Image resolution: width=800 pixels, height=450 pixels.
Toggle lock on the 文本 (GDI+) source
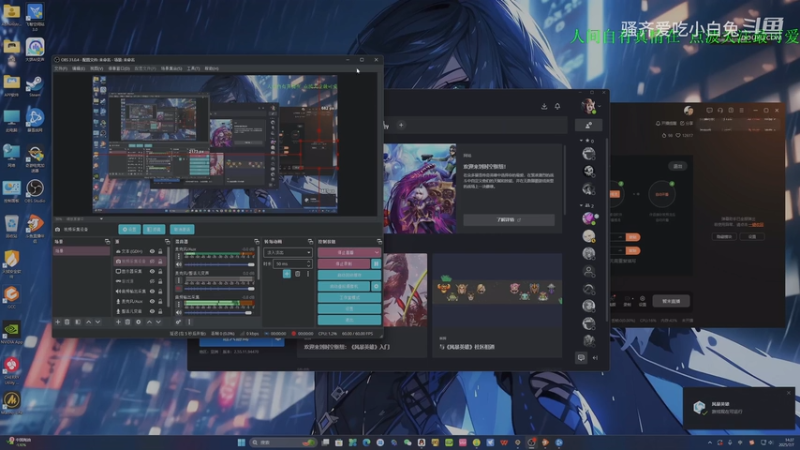click(160, 252)
